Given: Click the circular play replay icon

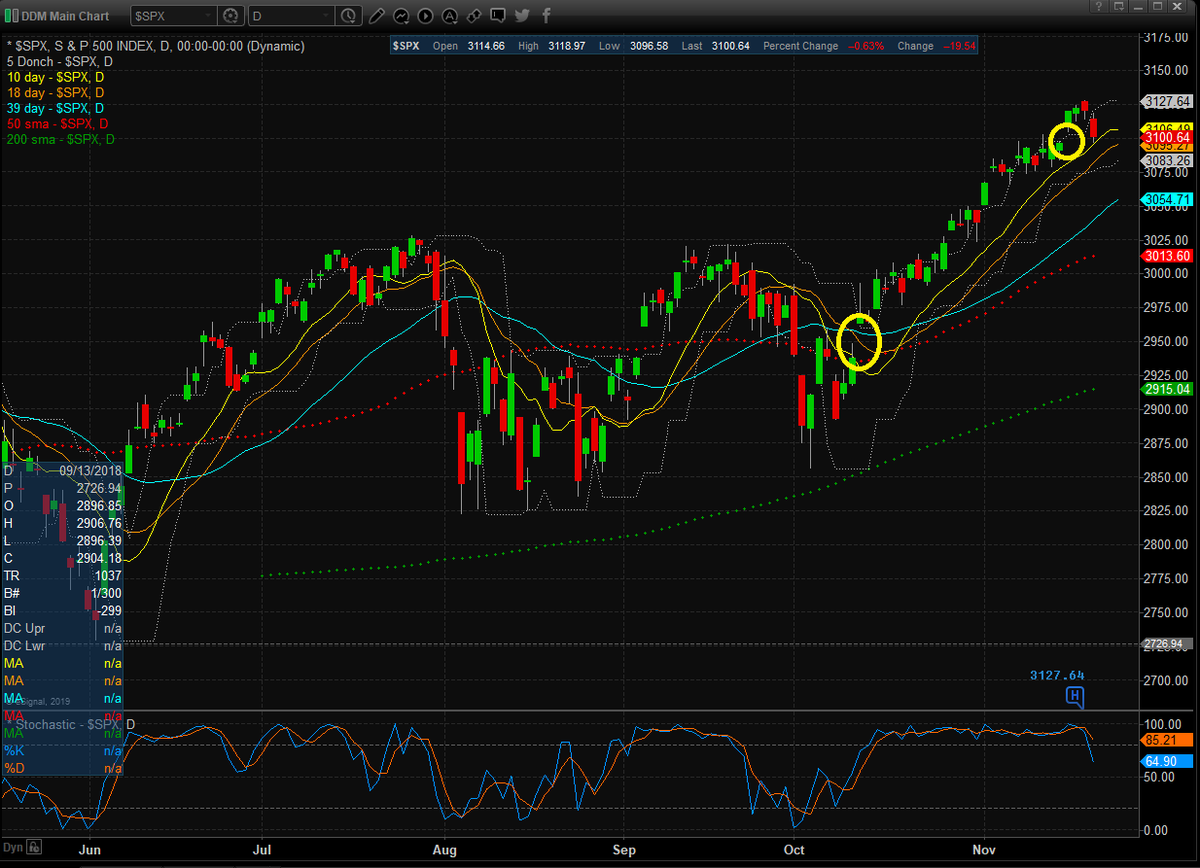Looking at the screenshot, I should coord(425,16).
